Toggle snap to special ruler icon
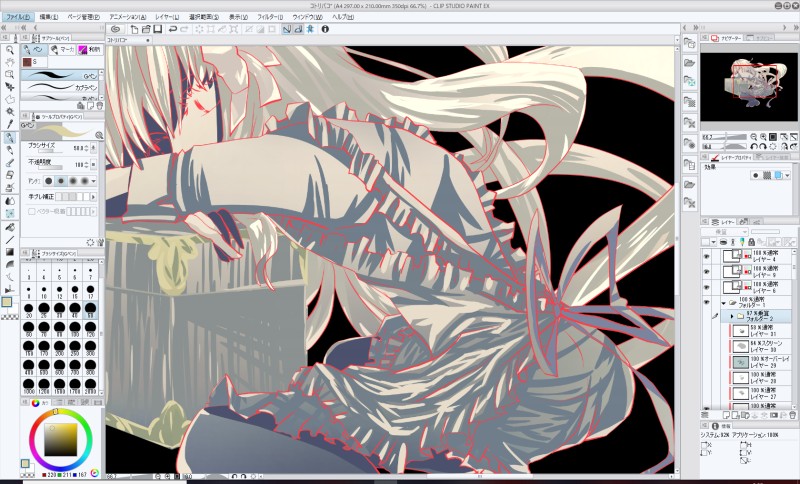 pos(298,29)
